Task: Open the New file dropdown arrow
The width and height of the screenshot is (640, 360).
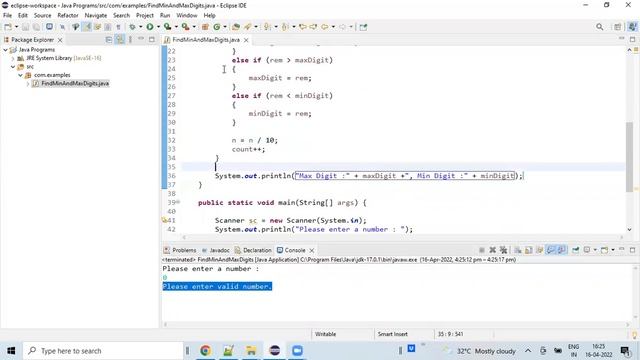Action: click(16, 27)
